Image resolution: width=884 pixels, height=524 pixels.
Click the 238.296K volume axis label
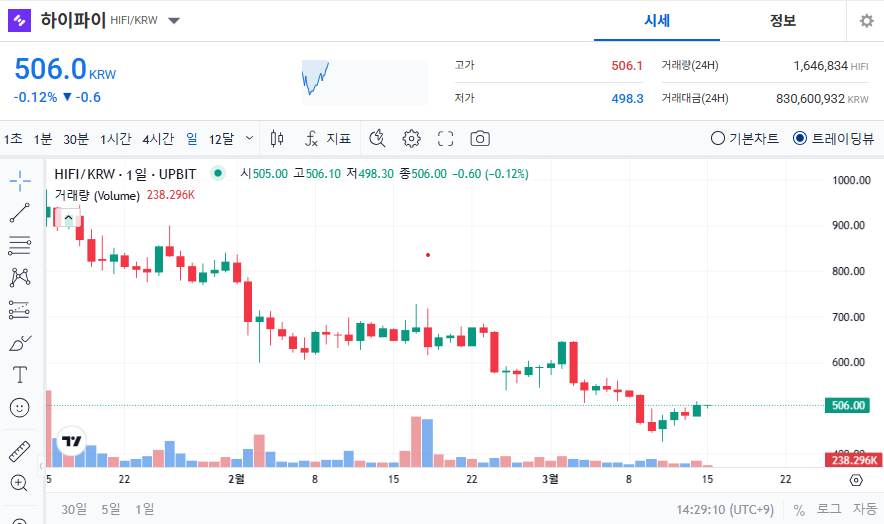point(854,460)
